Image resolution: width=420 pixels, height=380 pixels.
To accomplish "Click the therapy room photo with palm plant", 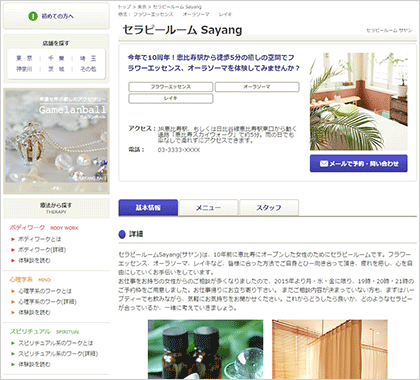I will 359,101.
